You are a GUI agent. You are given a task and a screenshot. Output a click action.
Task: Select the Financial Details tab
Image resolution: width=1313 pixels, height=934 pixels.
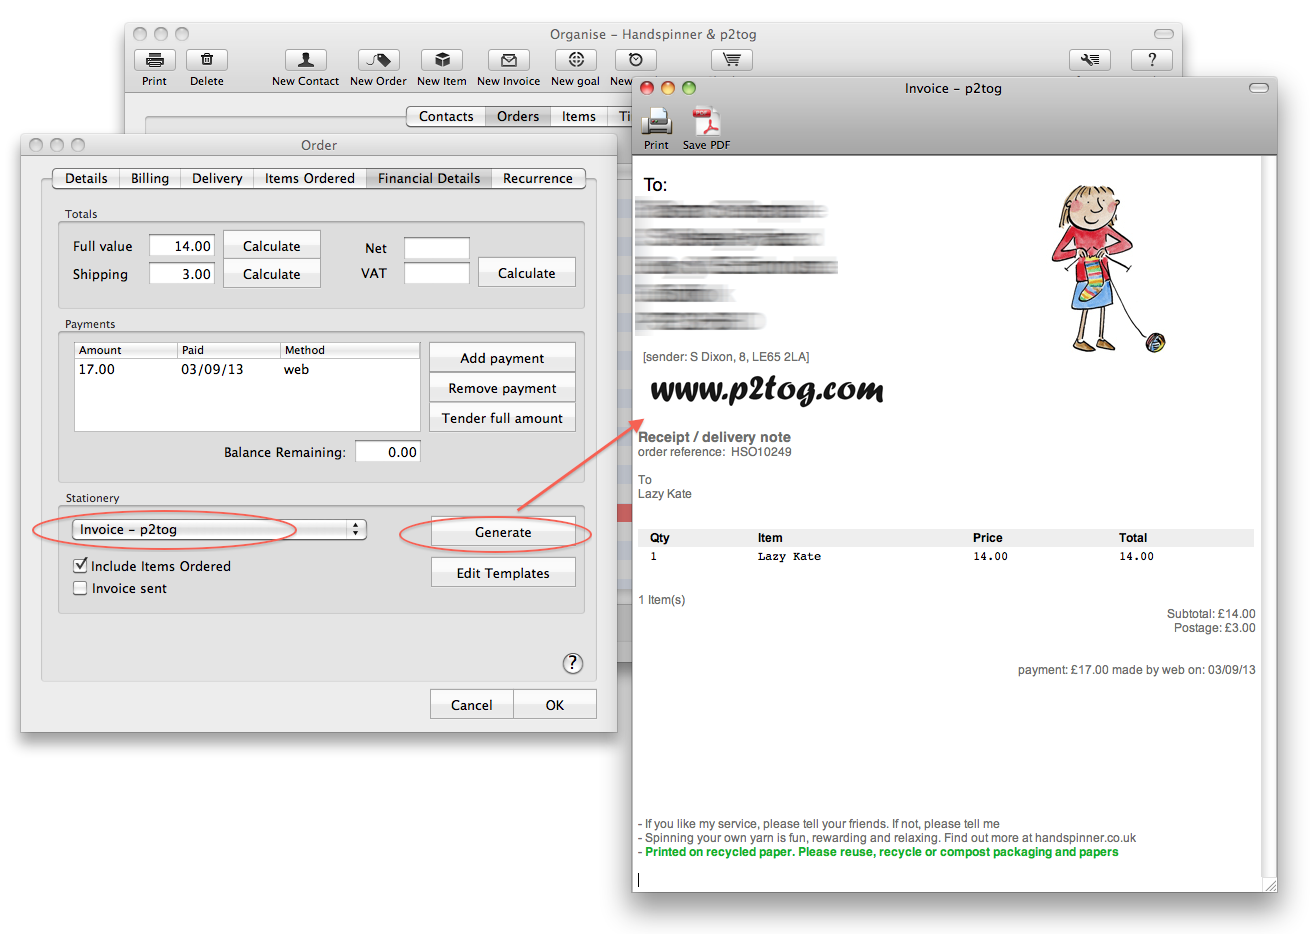coord(429,178)
